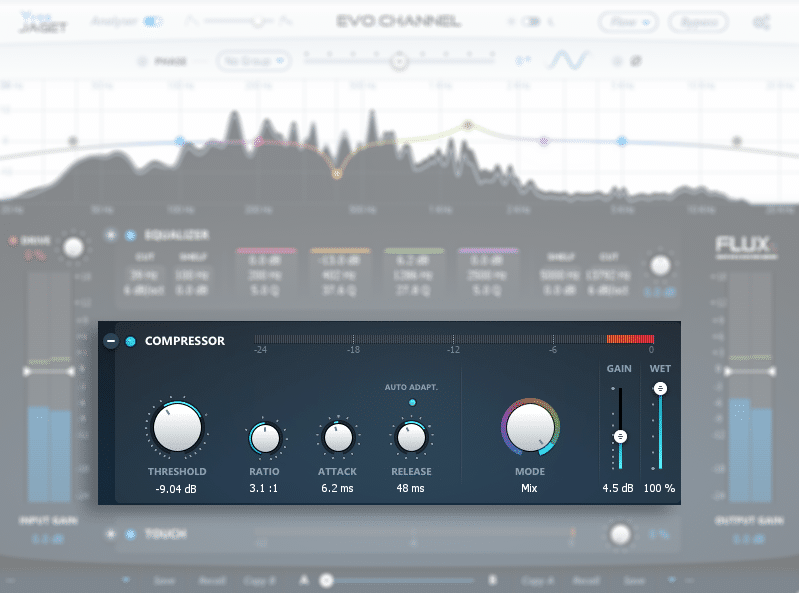
Task: Expand the Touch section icon
Action: click(x=111, y=534)
